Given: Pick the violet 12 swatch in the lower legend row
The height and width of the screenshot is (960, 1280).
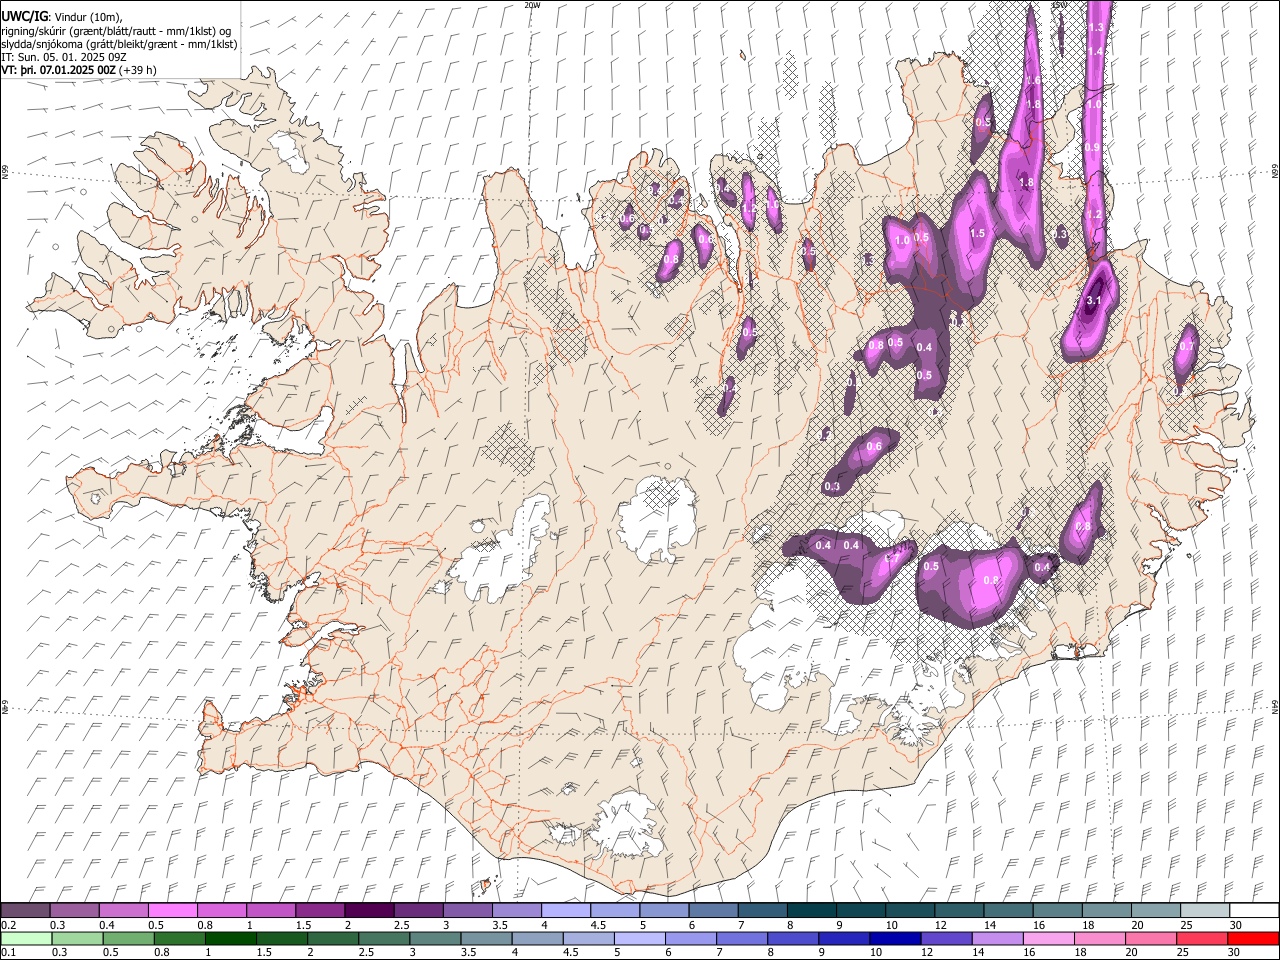Looking at the screenshot, I should pos(947,938).
